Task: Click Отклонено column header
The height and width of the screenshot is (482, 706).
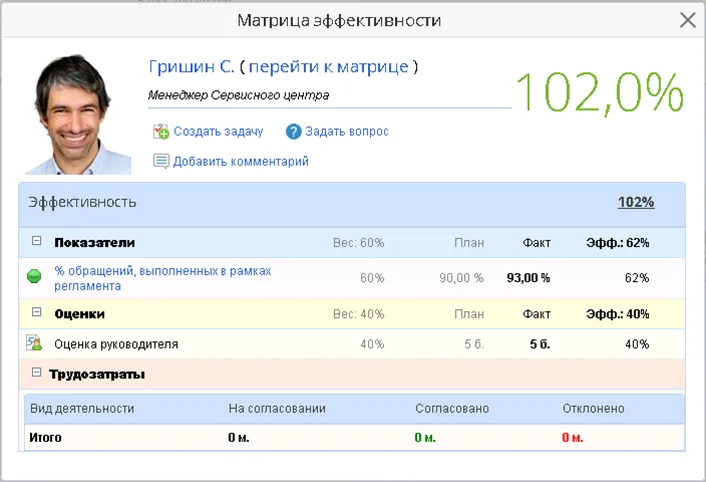Action: point(593,409)
